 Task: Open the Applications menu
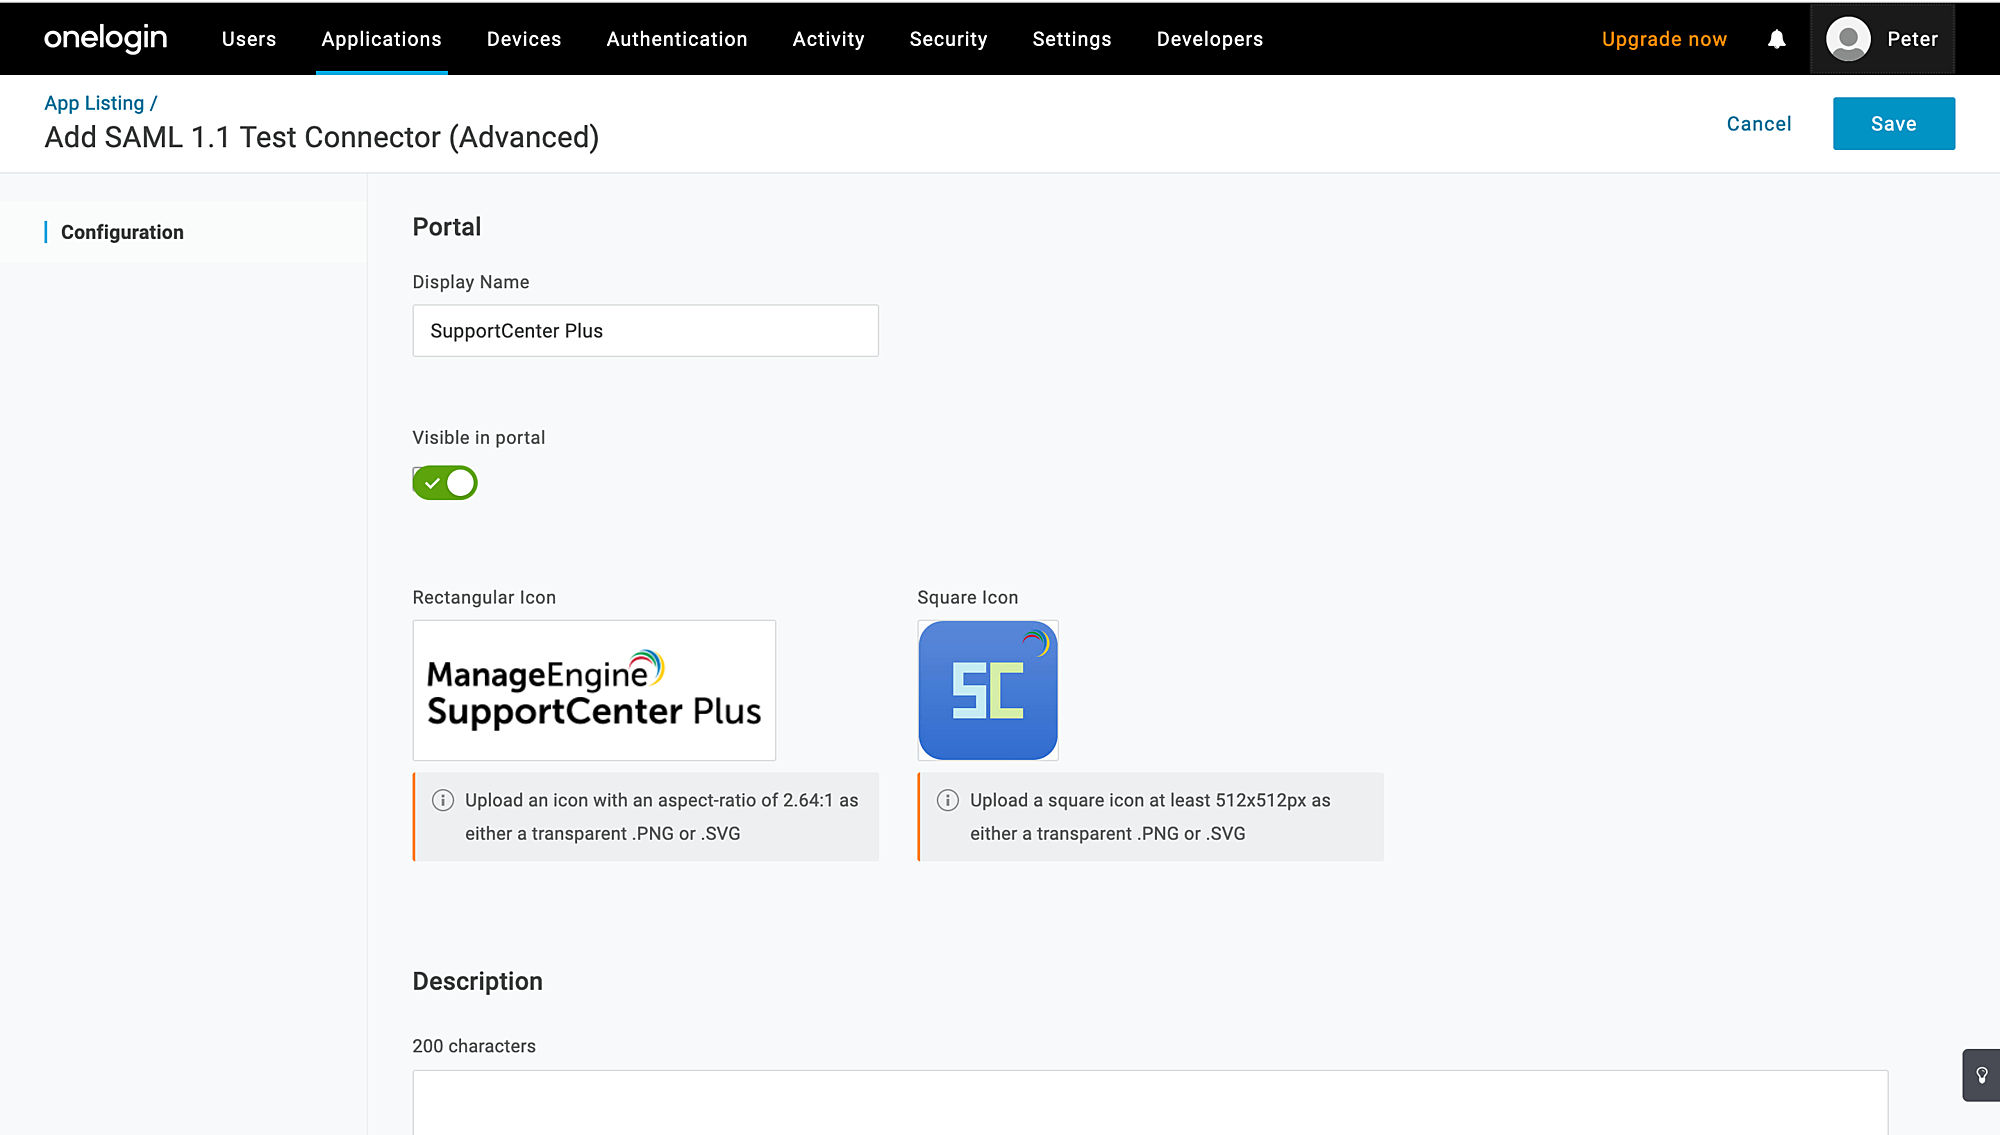click(381, 39)
